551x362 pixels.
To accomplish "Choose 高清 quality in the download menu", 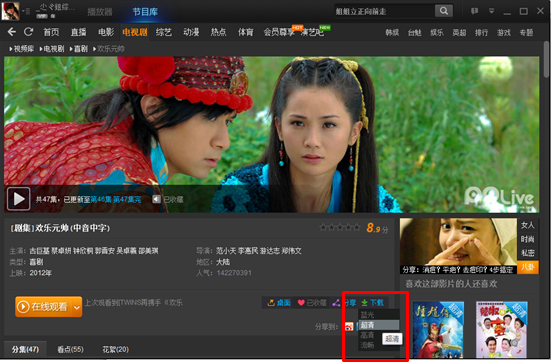I will (369, 335).
